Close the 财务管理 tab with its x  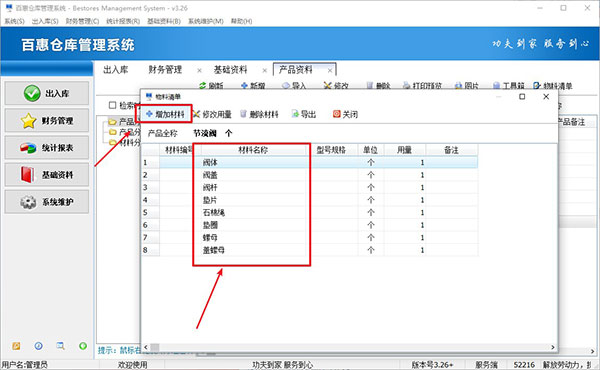(x=199, y=70)
